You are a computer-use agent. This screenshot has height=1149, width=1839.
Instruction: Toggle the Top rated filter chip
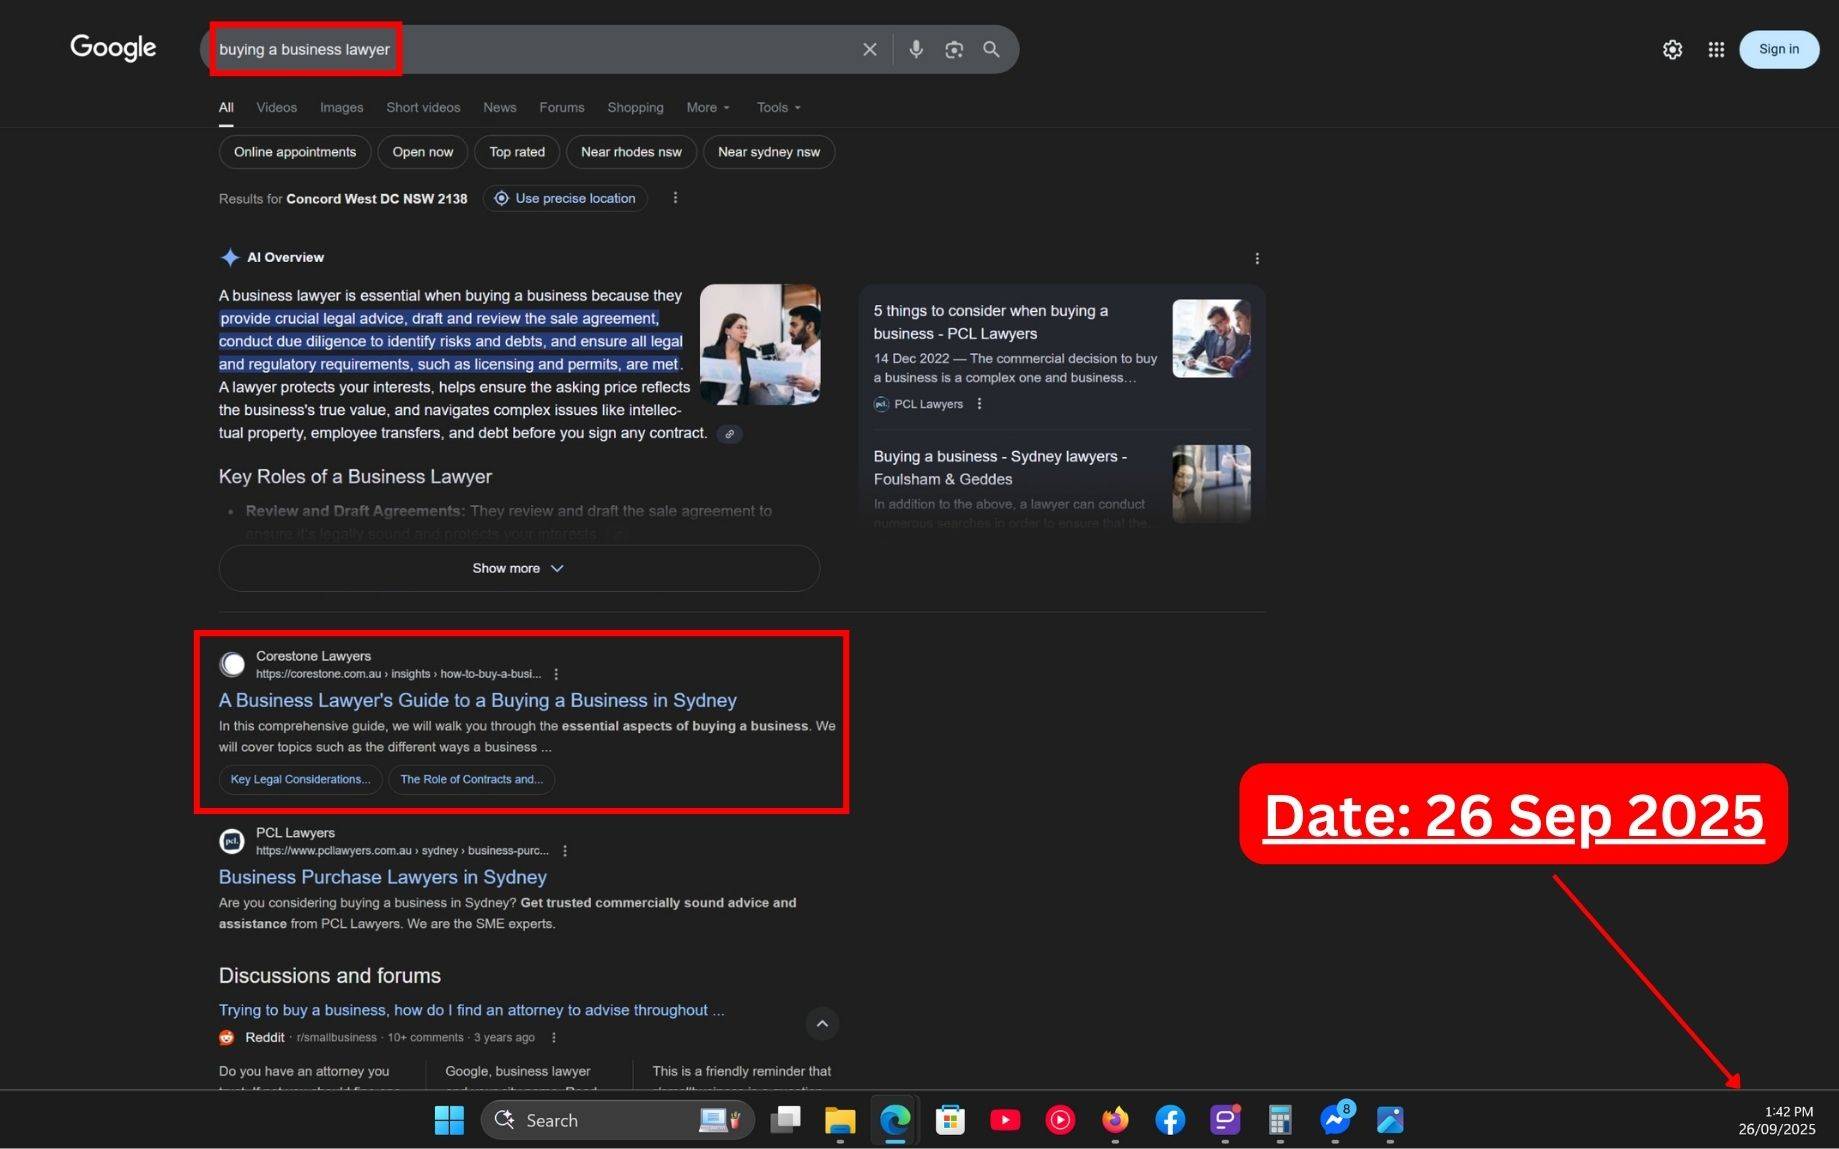click(516, 152)
